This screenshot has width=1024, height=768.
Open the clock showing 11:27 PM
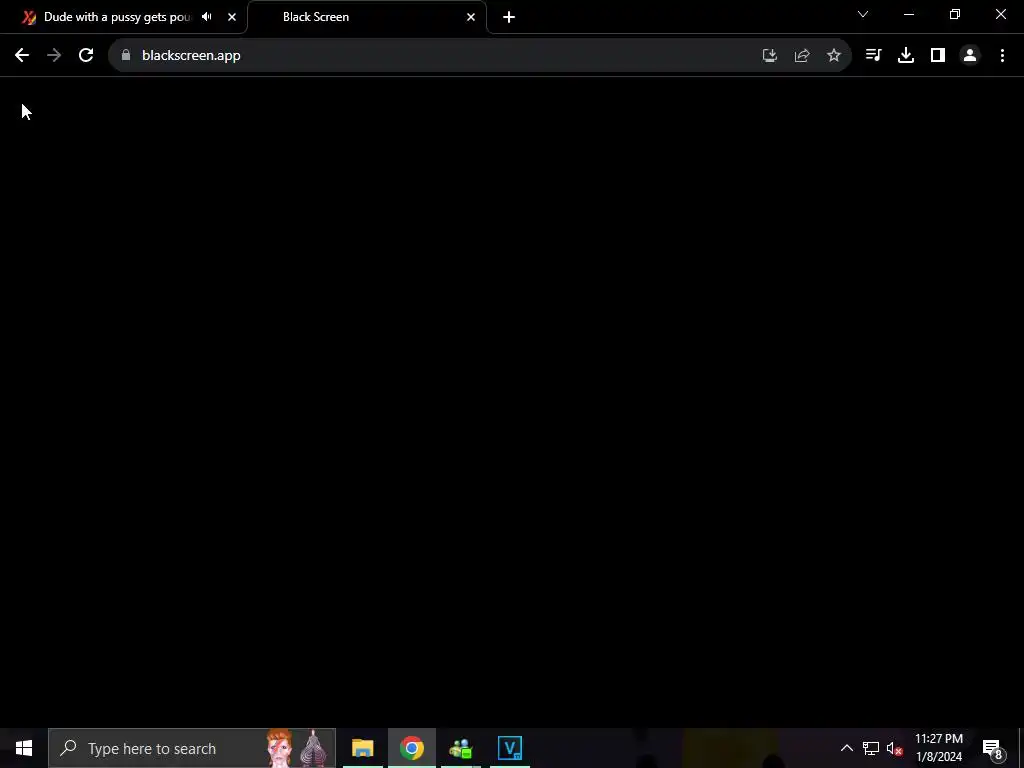tap(938, 748)
